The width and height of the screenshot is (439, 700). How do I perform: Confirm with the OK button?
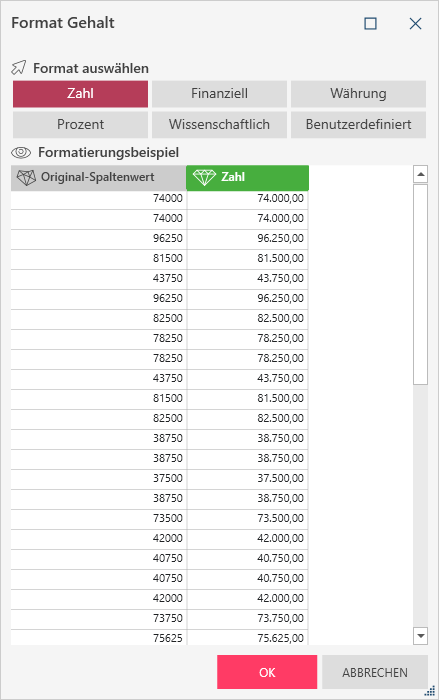pos(267,672)
